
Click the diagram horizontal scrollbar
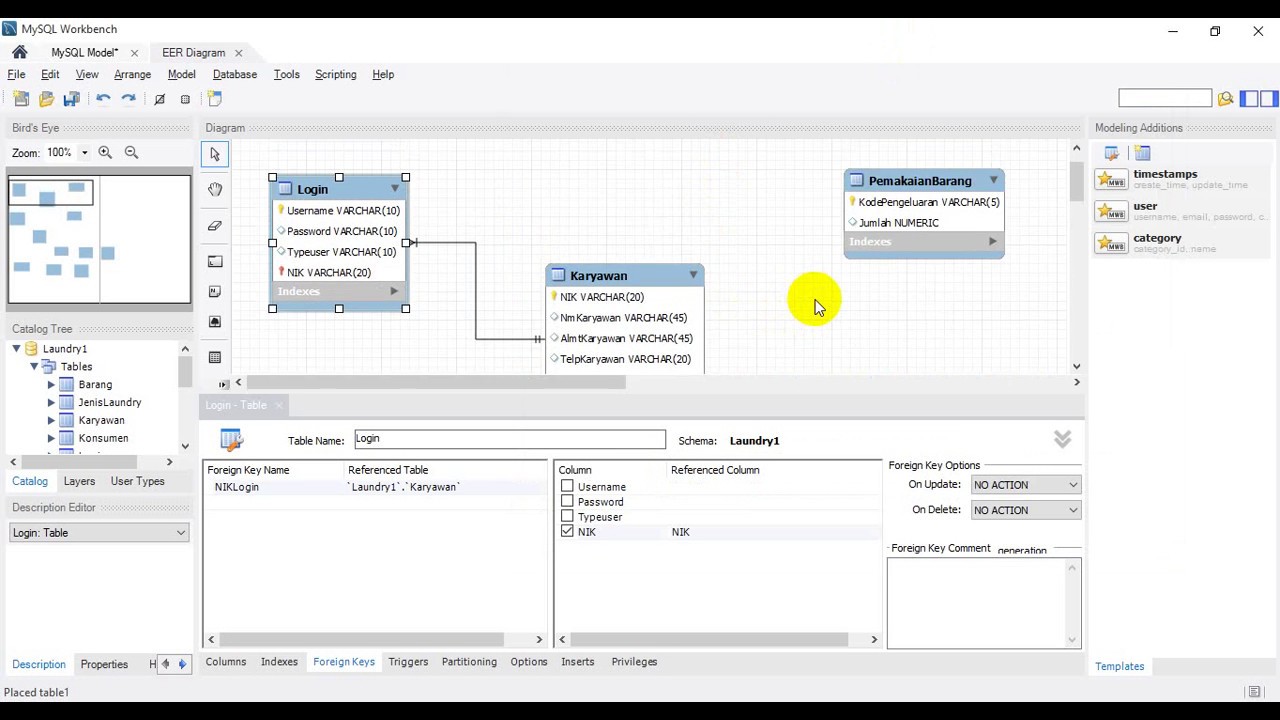tap(436, 382)
